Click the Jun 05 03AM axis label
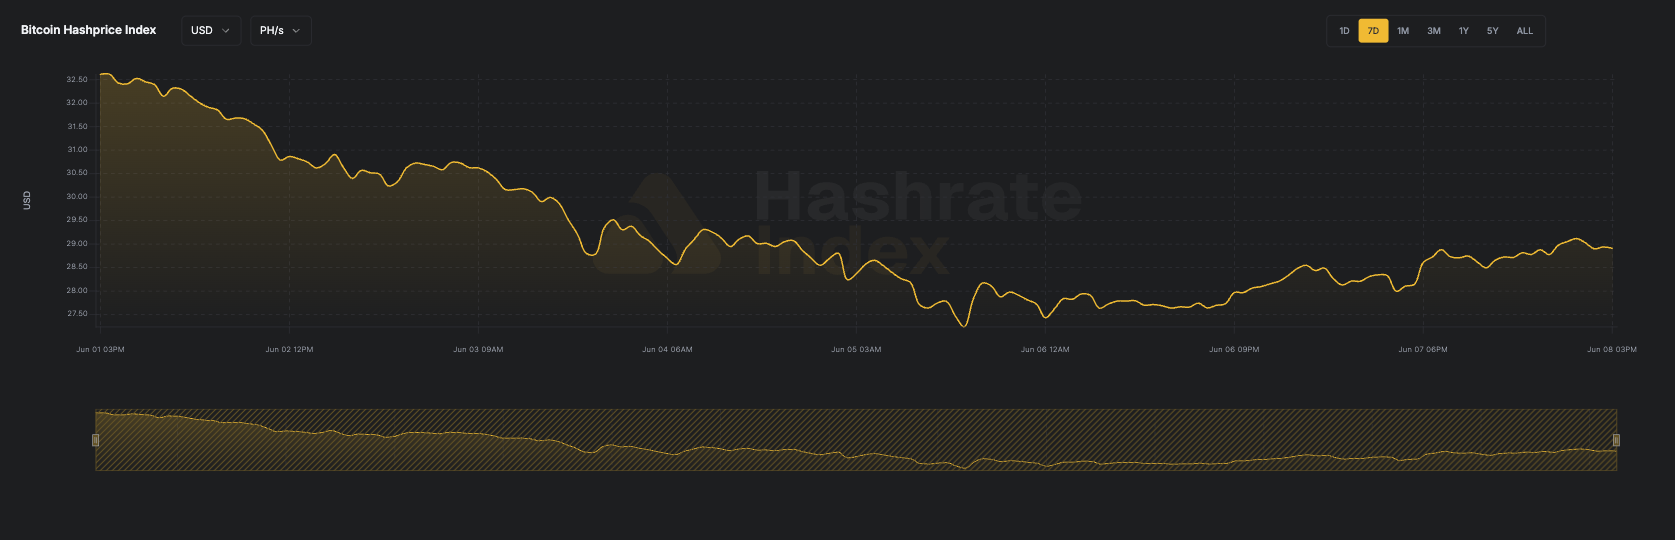 pos(856,350)
